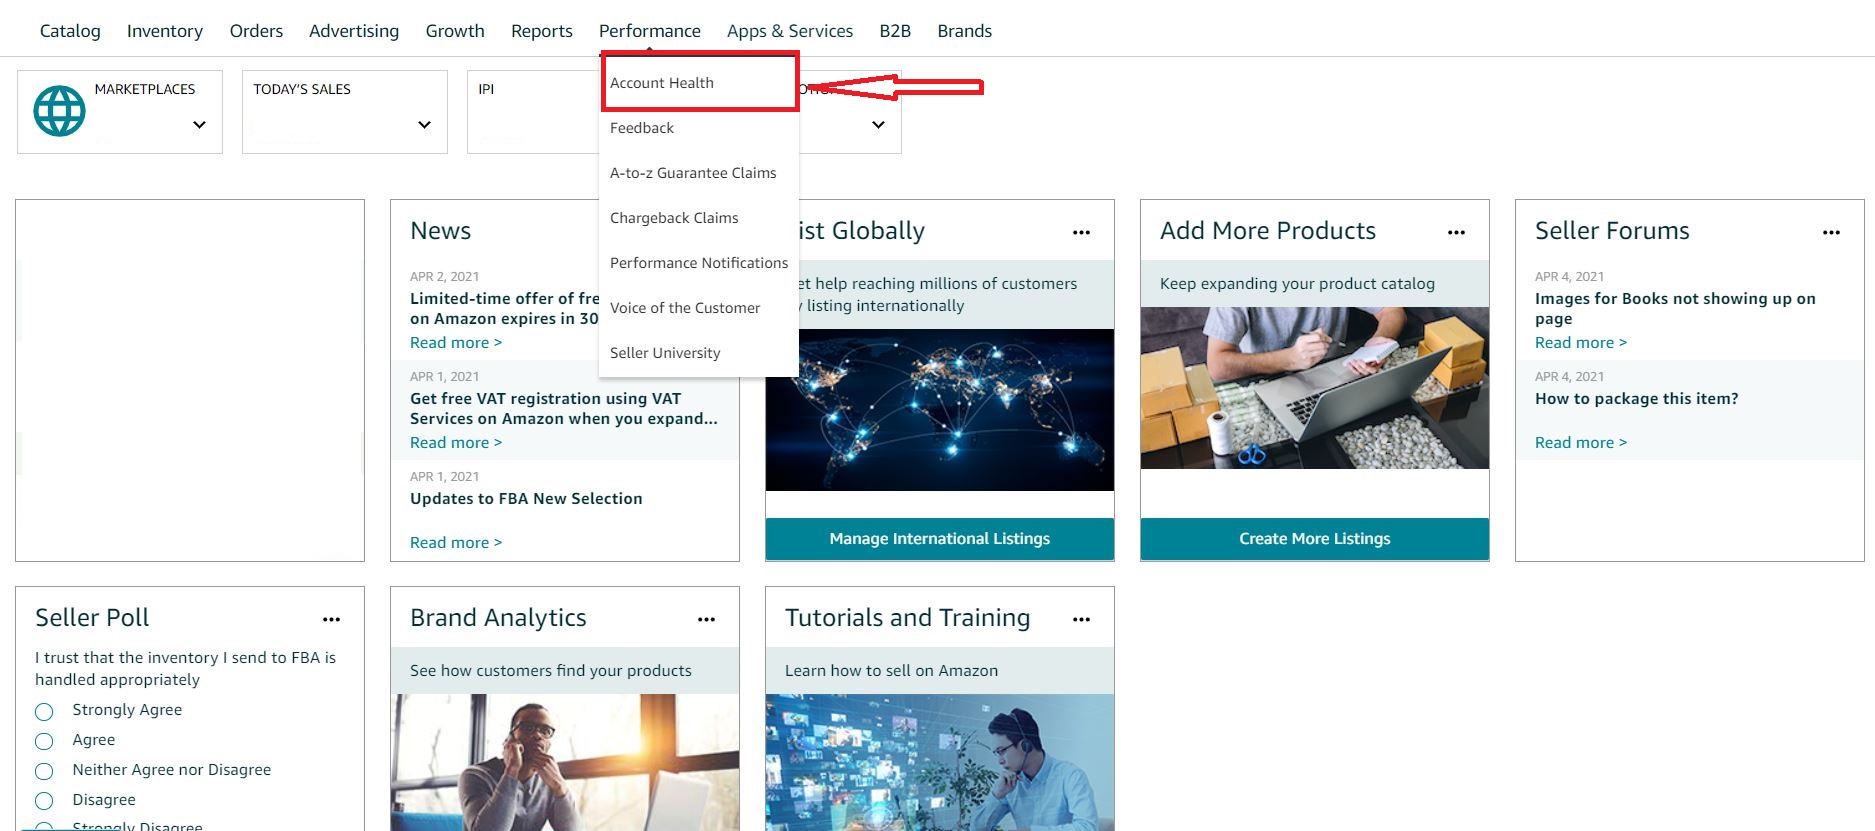Click the laptop and boxes product image
The image size is (1875, 831).
point(1315,388)
